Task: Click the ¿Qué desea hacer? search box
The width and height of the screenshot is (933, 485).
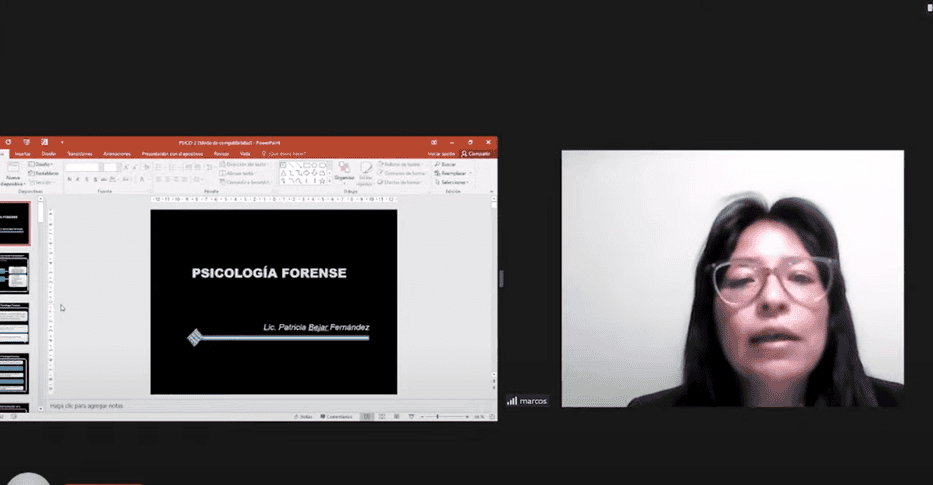Action: click(x=284, y=154)
